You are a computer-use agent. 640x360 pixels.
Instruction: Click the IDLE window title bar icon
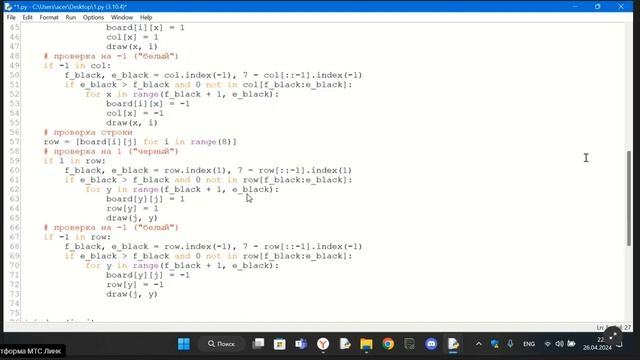pyautogui.click(x=8, y=7)
